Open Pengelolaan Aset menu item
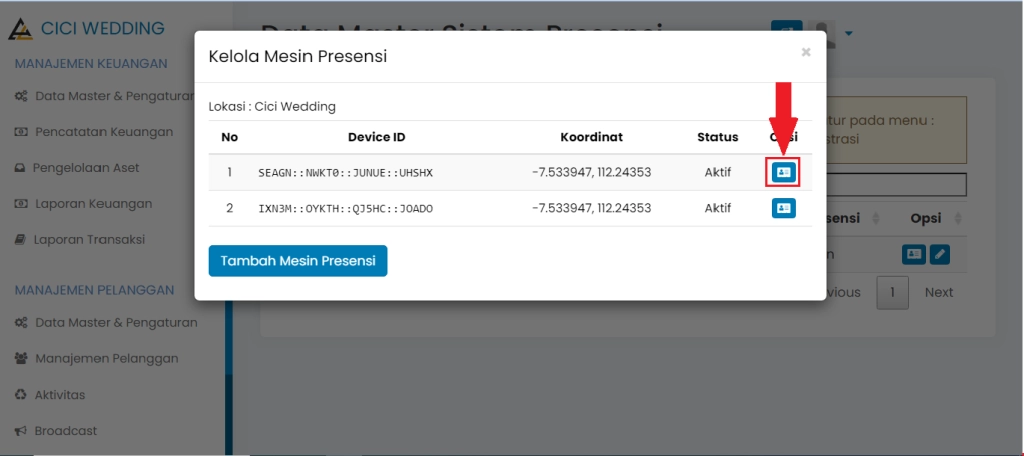Image resolution: width=1024 pixels, height=456 pixels. pyautogui.click(x=85, y=168)
